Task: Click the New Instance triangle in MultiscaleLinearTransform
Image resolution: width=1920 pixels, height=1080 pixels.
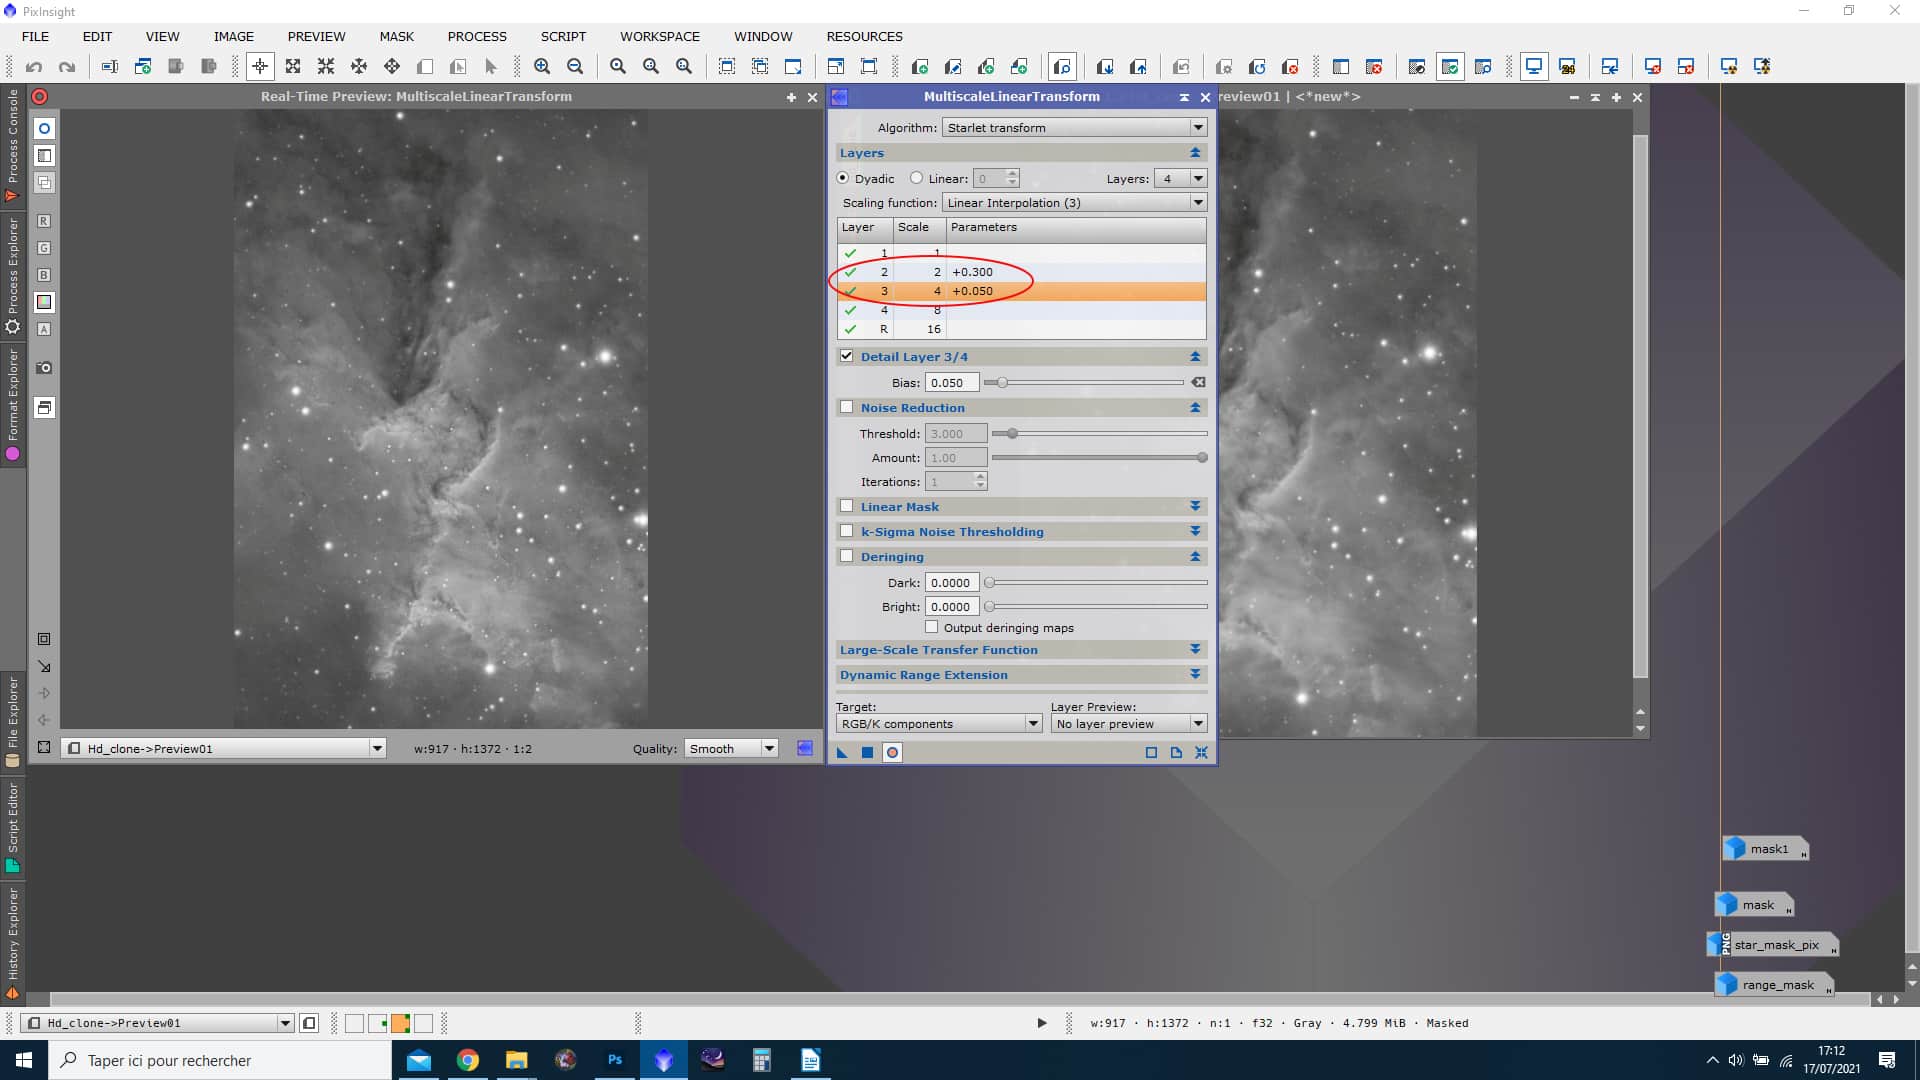Action: tap(841, 752)
